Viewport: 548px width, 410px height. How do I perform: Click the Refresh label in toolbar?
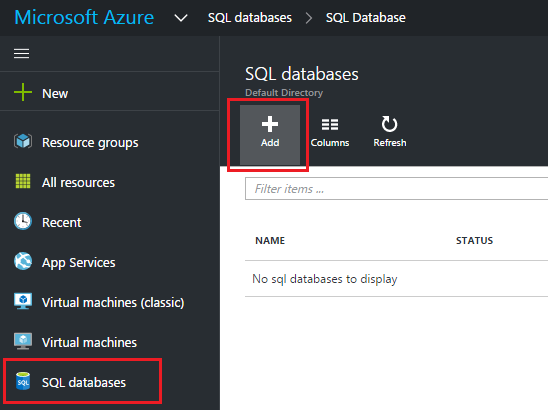click(390, 143)
